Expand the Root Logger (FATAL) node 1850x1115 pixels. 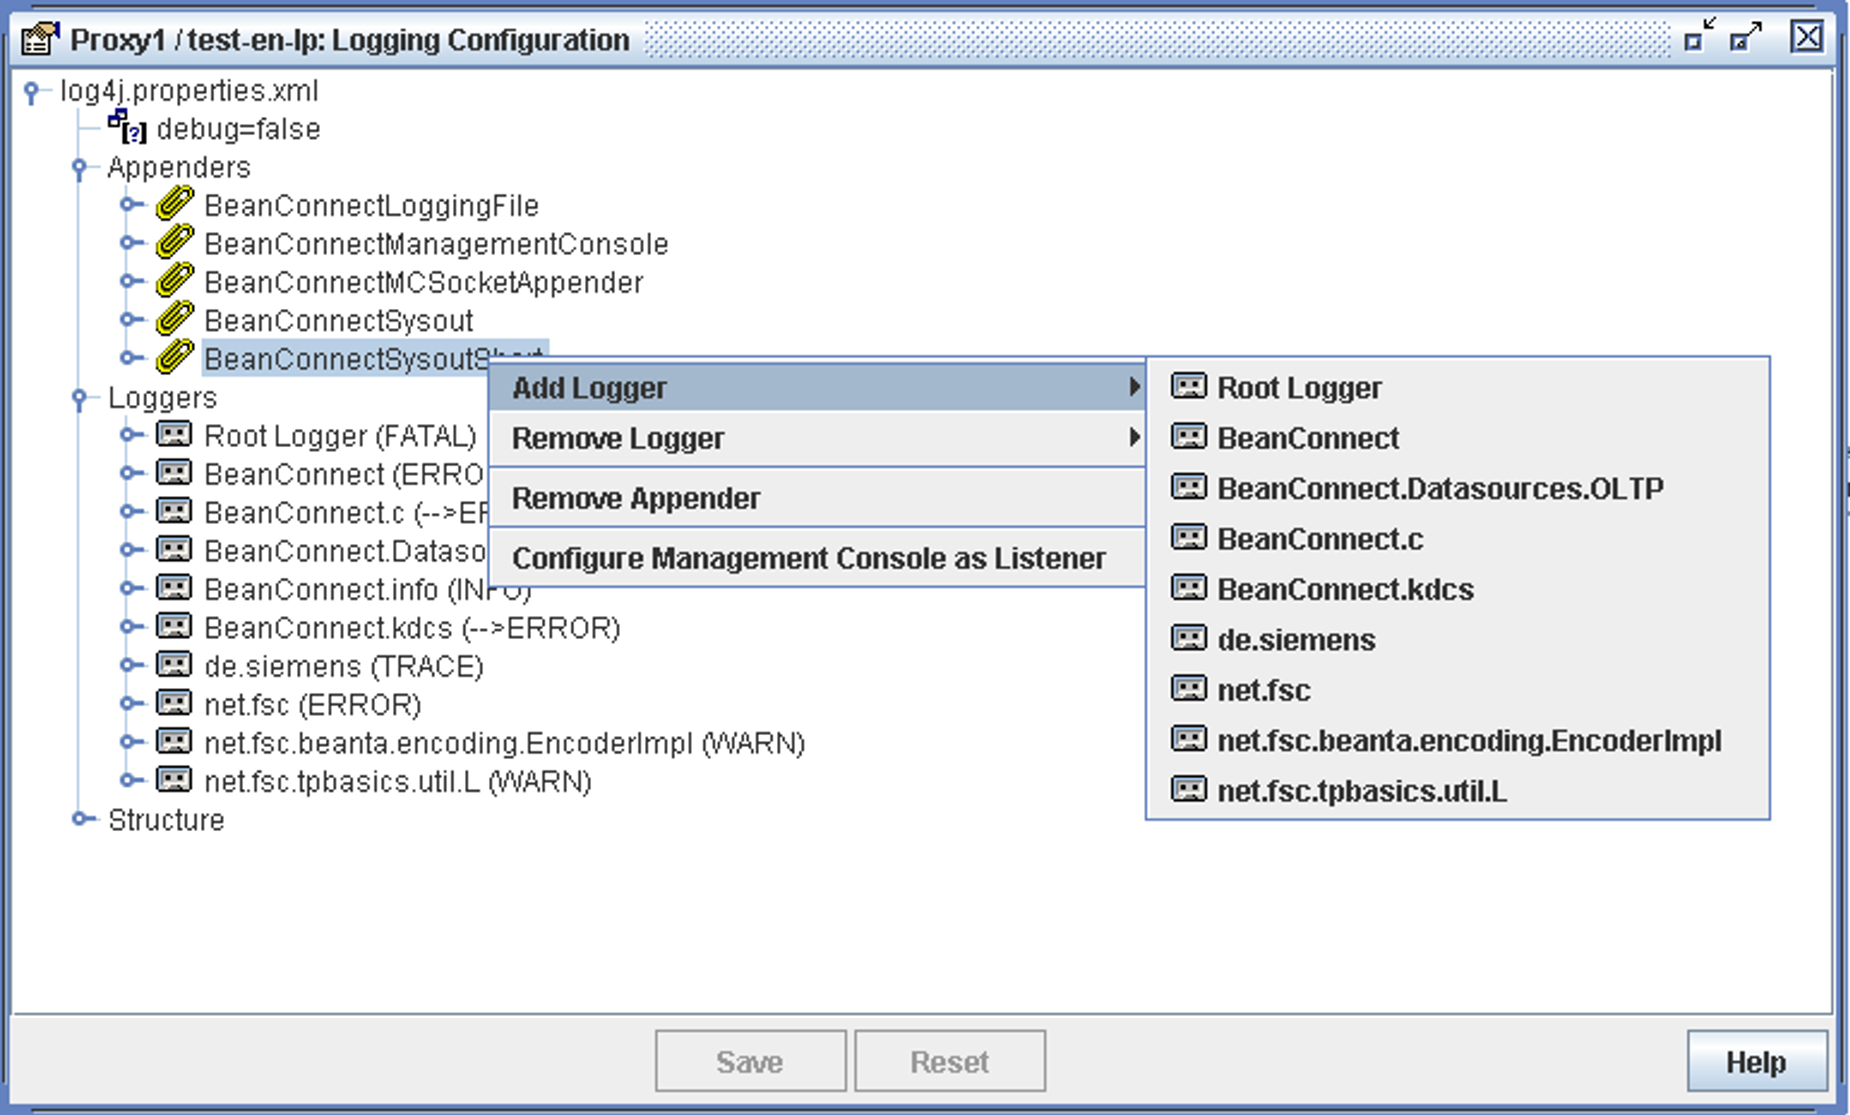coord(132,435)
